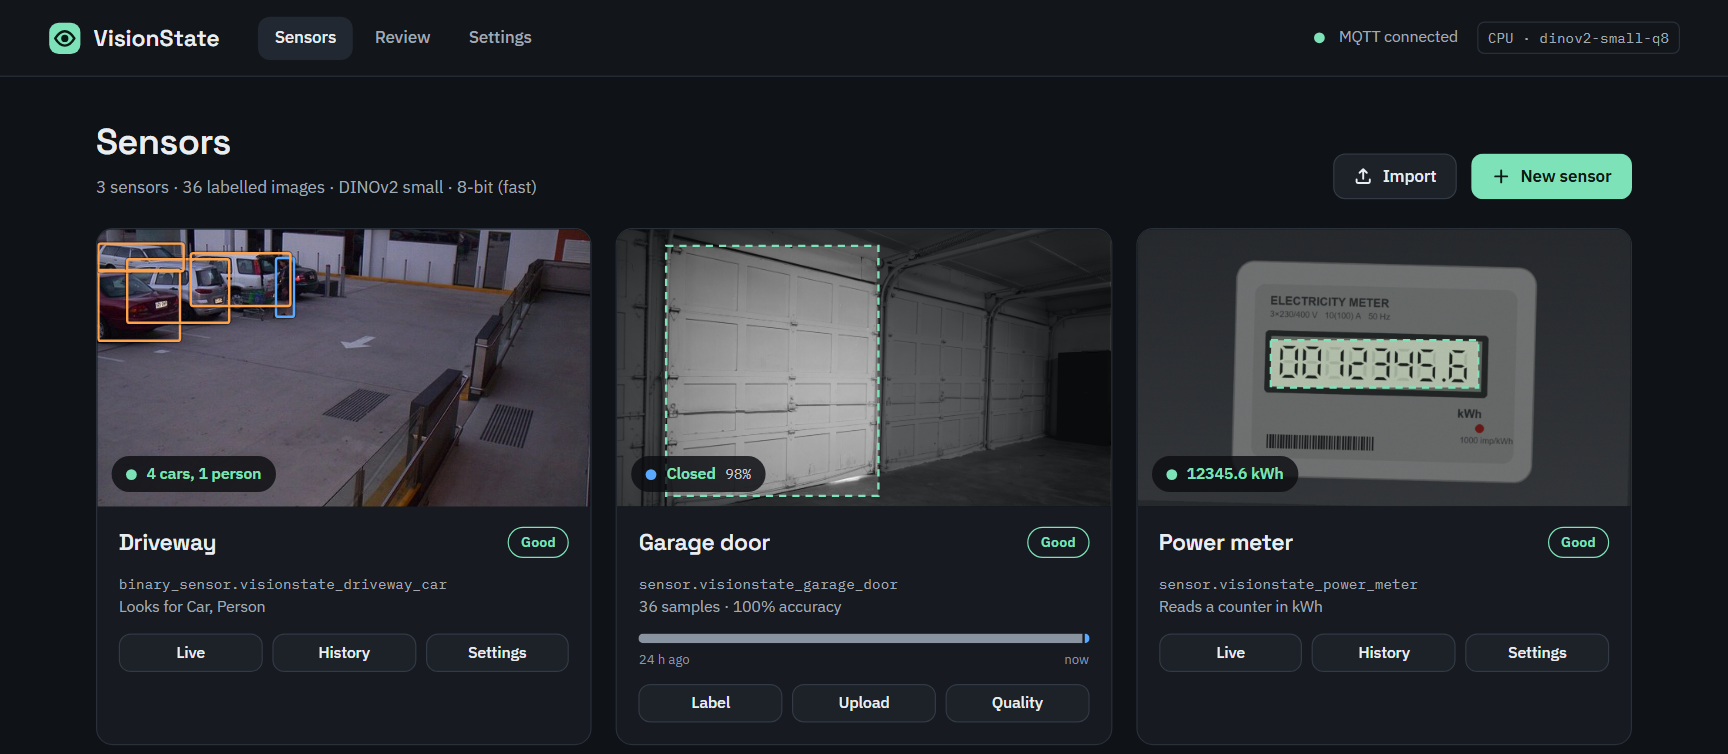Click the MQTT connected status text

tap(1398, 37)
